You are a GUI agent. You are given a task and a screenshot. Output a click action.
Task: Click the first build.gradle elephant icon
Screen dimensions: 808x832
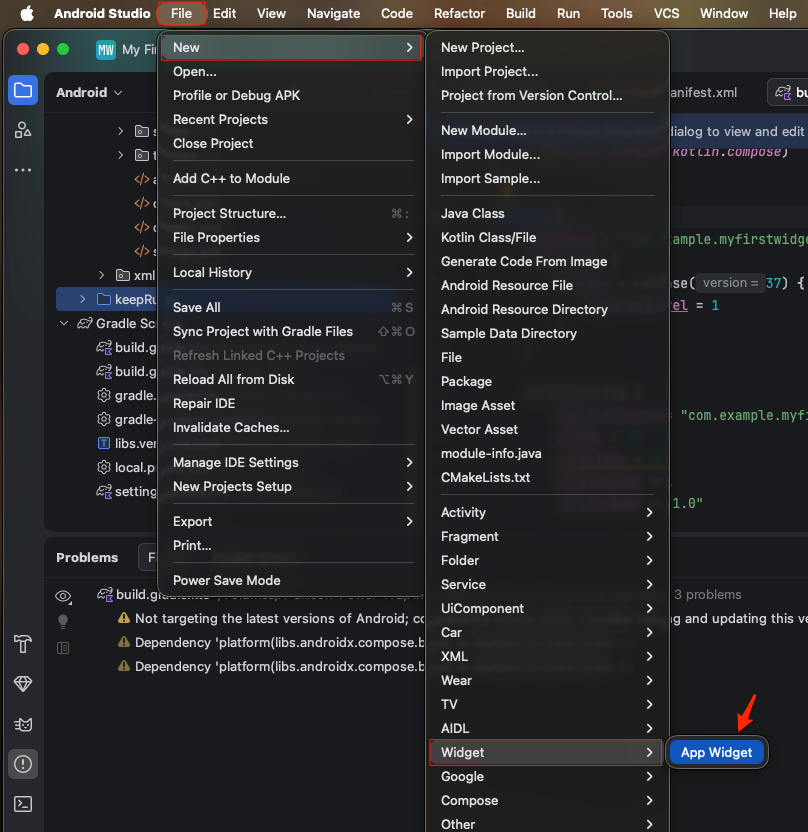pos(104,347)
